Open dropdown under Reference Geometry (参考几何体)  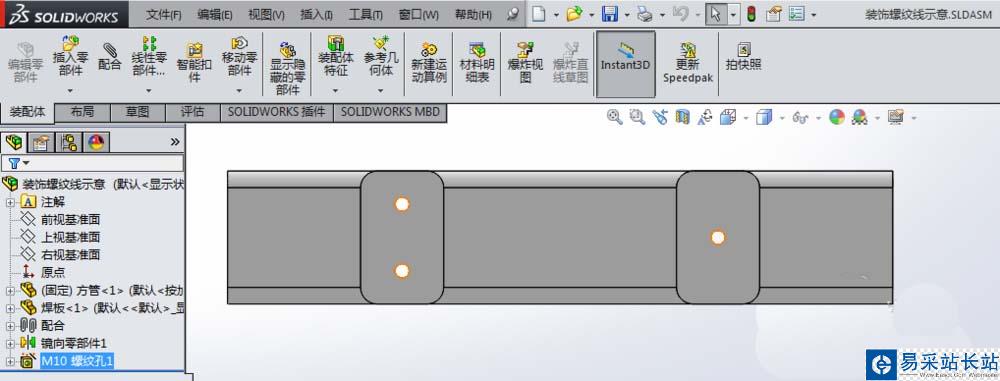coord(381,91)
